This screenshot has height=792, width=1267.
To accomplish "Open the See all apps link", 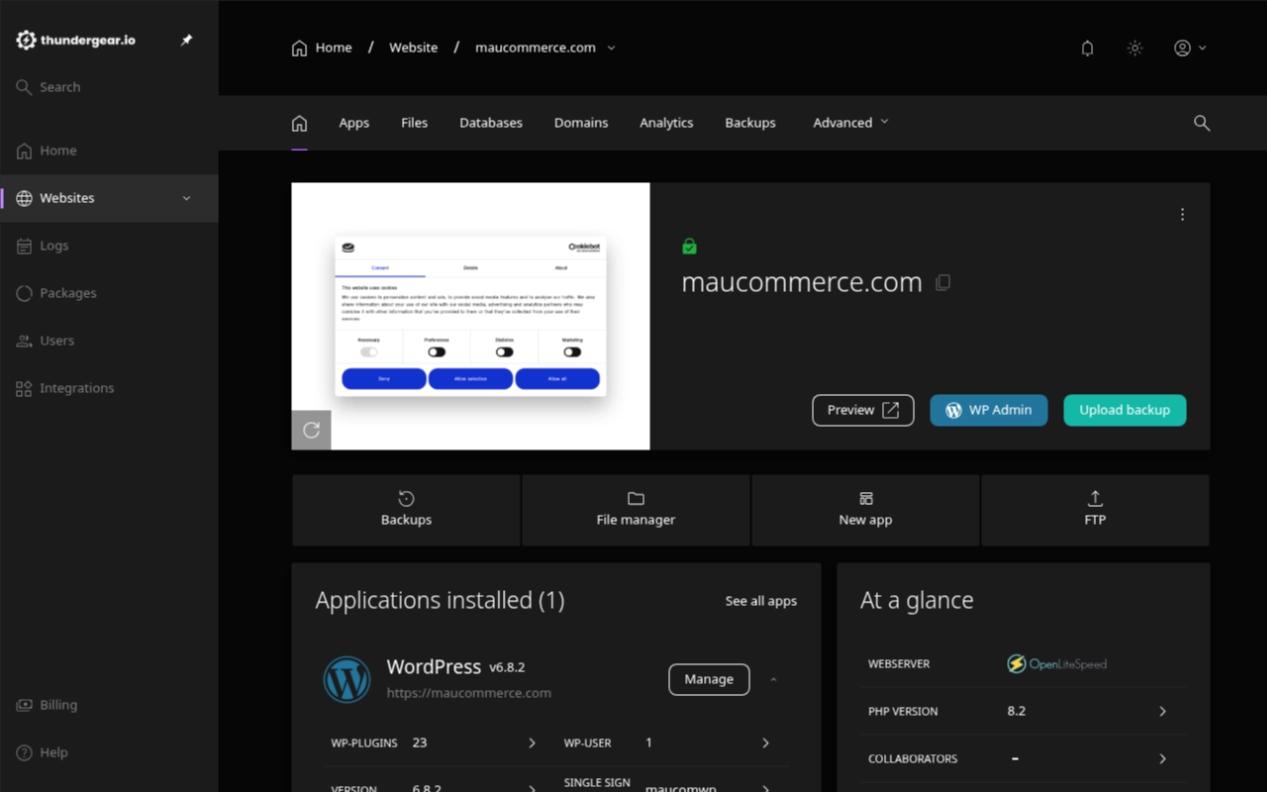I will (760, 601).
